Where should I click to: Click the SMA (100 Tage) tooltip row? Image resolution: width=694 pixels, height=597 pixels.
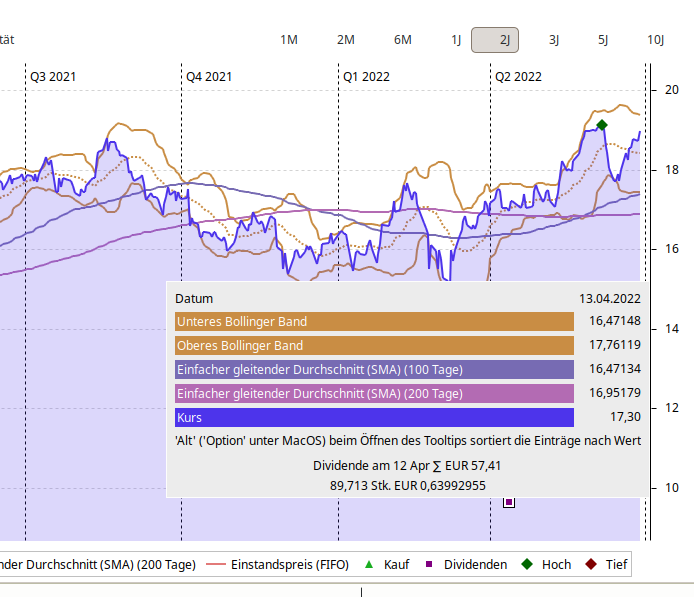[x=374, y=369]
